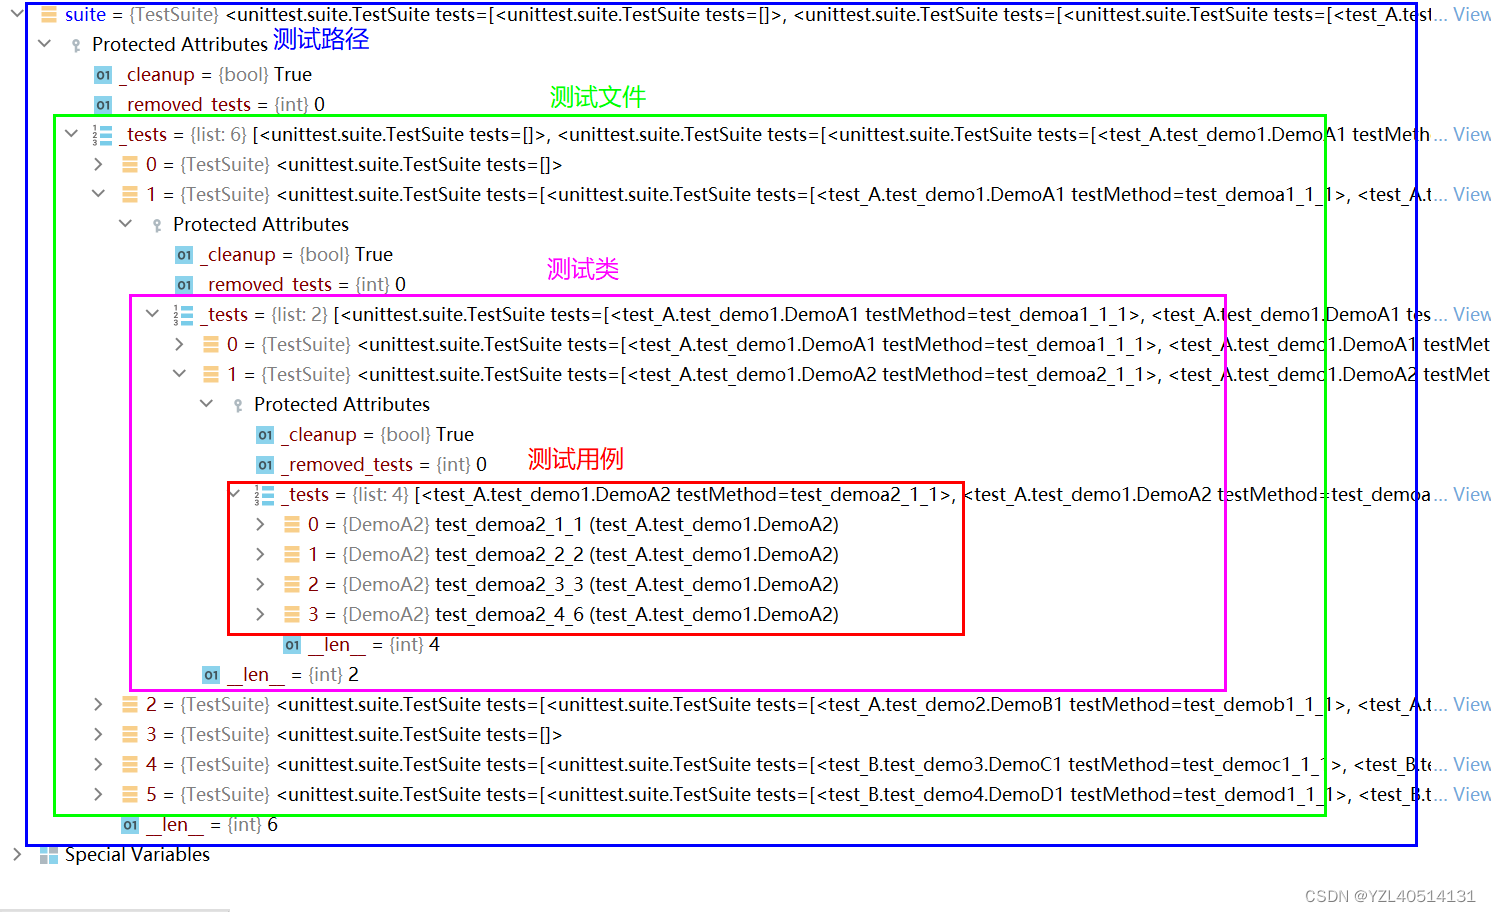This screenshot has width=1491, height=912.
Task: Click the object icon of 1 = {TestSuite} in list: 6
Action: (x=129, y=195)
